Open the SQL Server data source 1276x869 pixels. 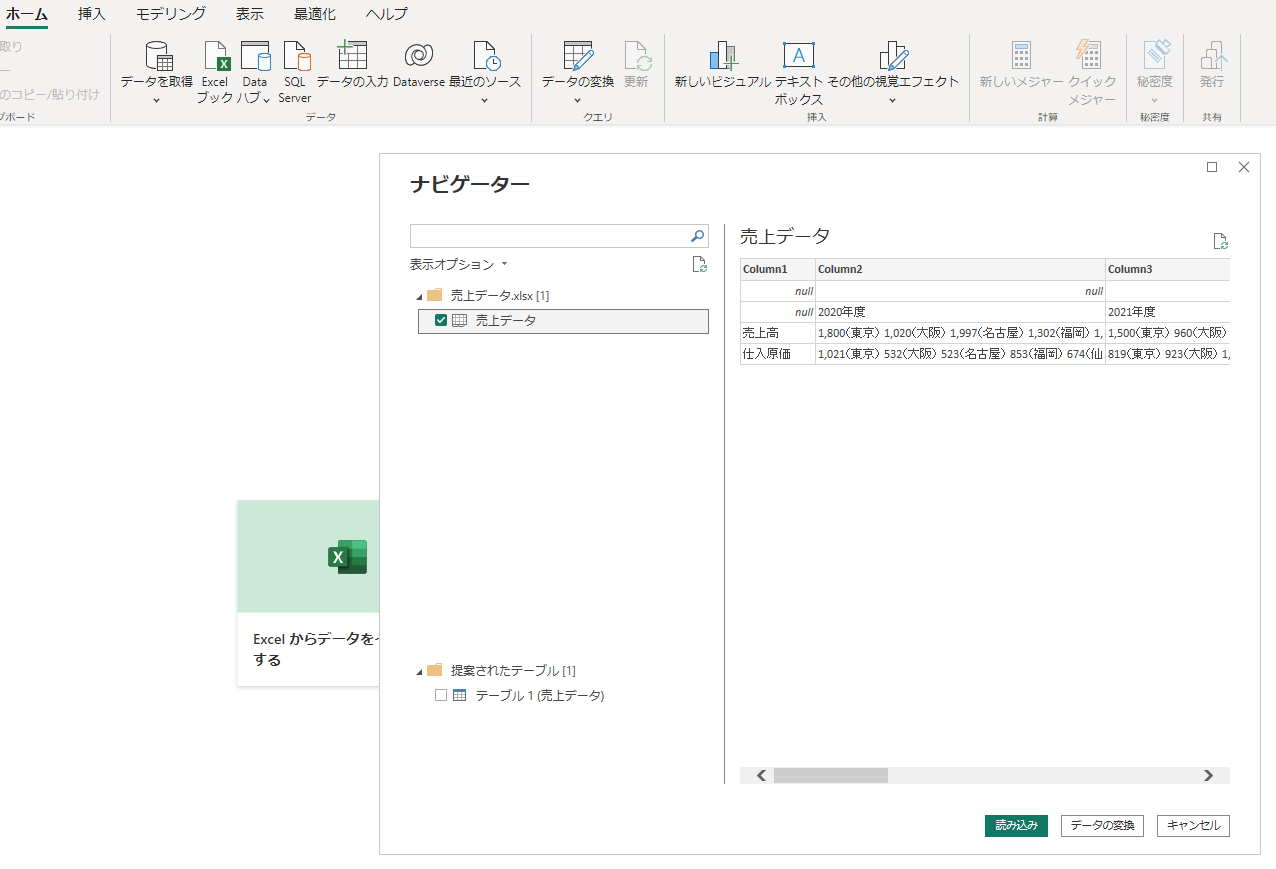click(295, 58)
